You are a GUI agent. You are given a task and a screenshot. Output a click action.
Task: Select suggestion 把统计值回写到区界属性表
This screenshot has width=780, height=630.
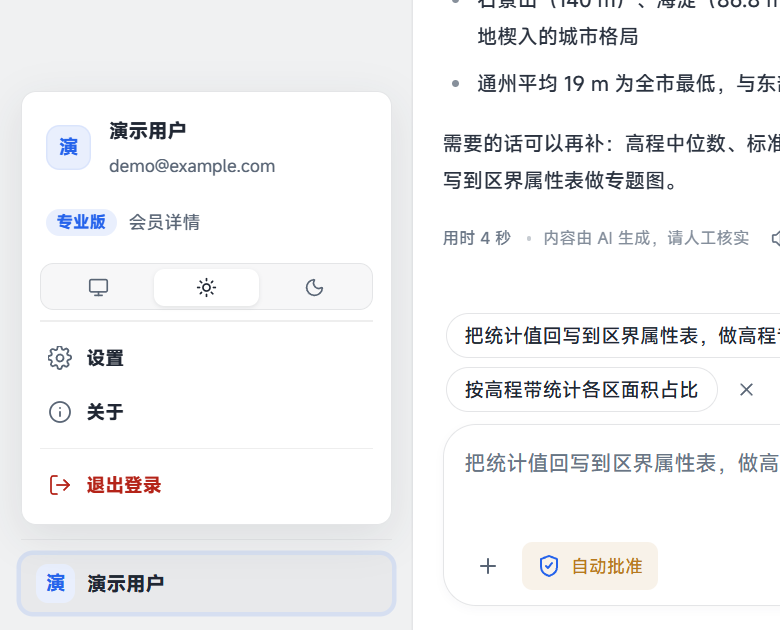[613, 336]
